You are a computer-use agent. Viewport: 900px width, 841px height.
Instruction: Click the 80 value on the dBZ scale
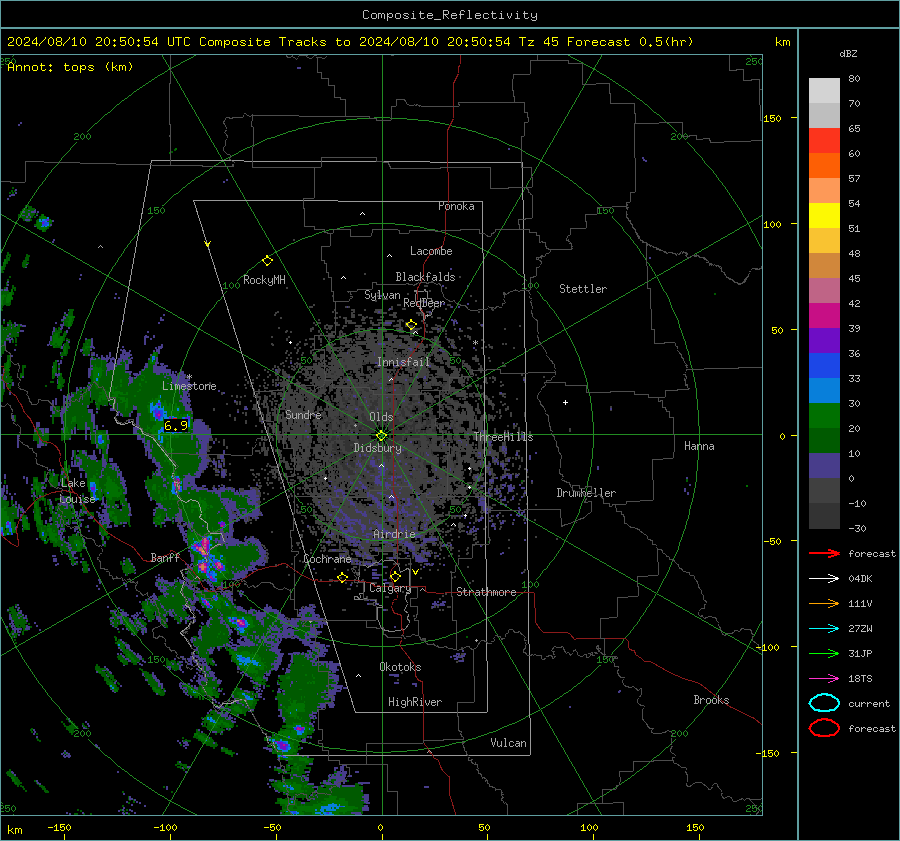click(855, 79)
